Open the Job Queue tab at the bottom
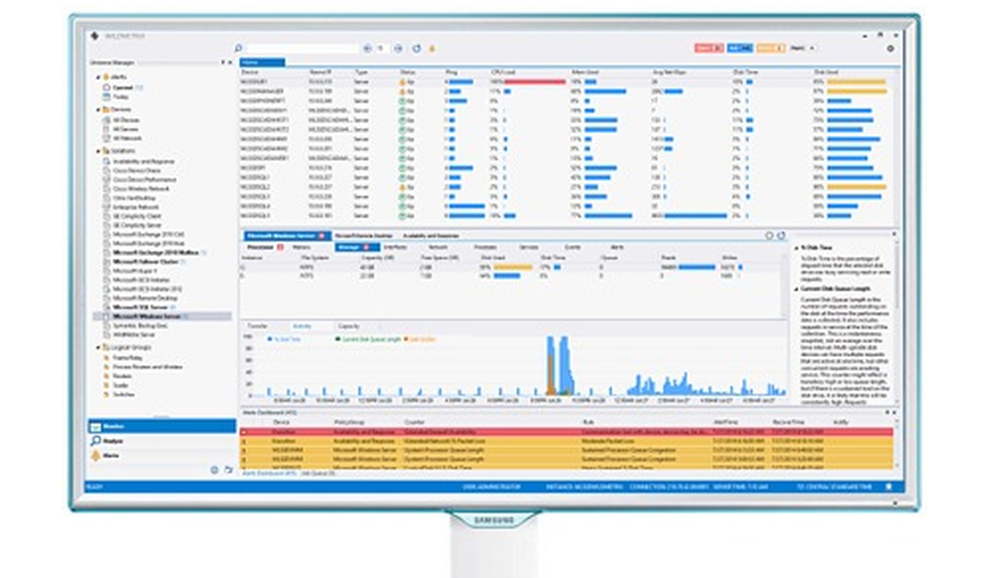Screen dimensions: 1000x578 pos(318,473)
